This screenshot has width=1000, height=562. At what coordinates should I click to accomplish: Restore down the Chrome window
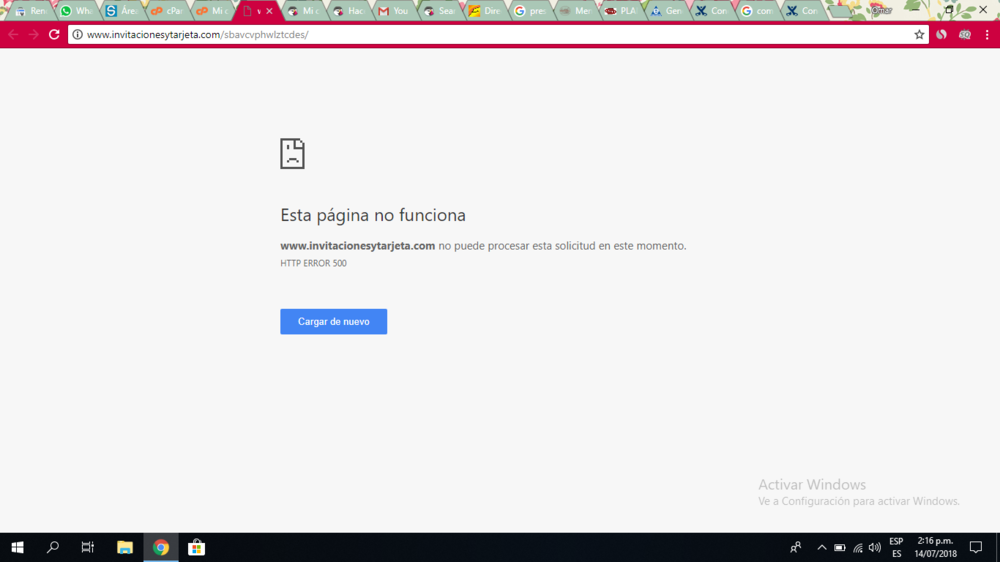(949, 10)
